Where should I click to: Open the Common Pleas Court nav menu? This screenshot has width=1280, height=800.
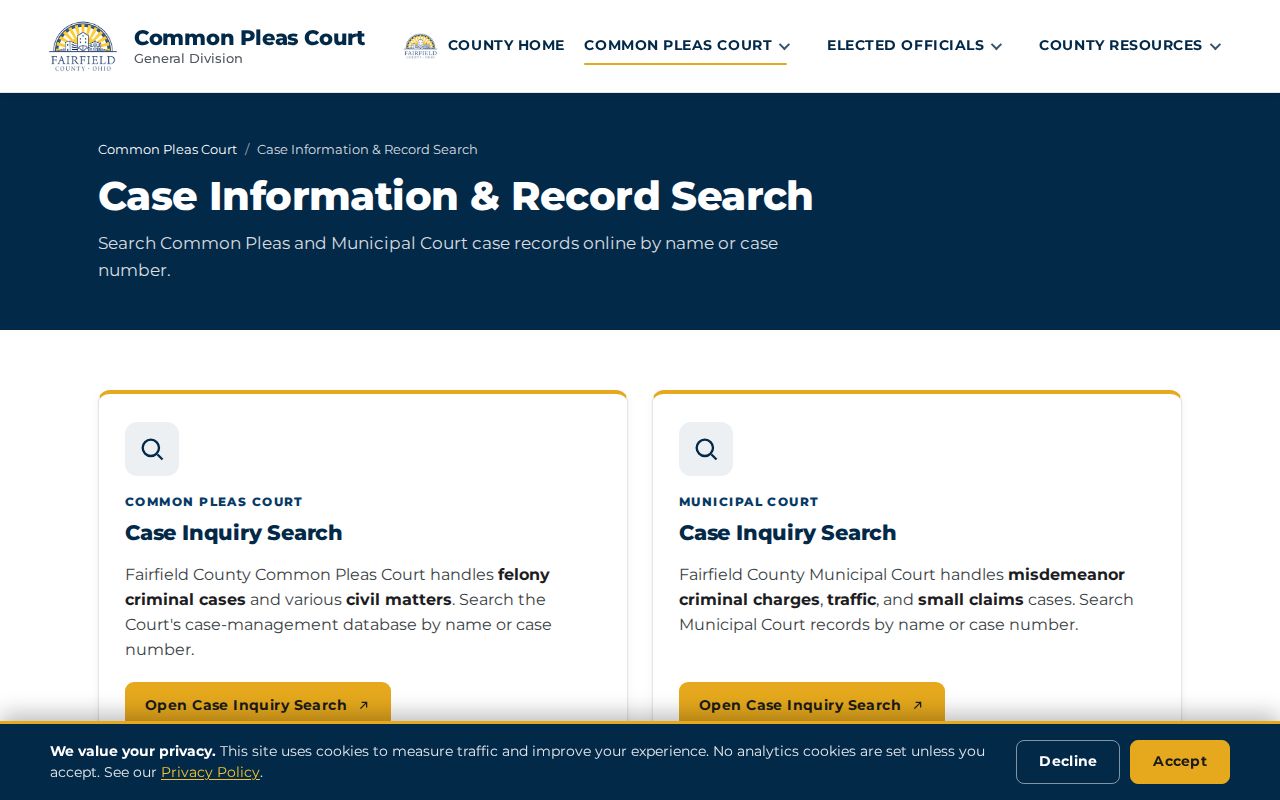tap(678, 45)
